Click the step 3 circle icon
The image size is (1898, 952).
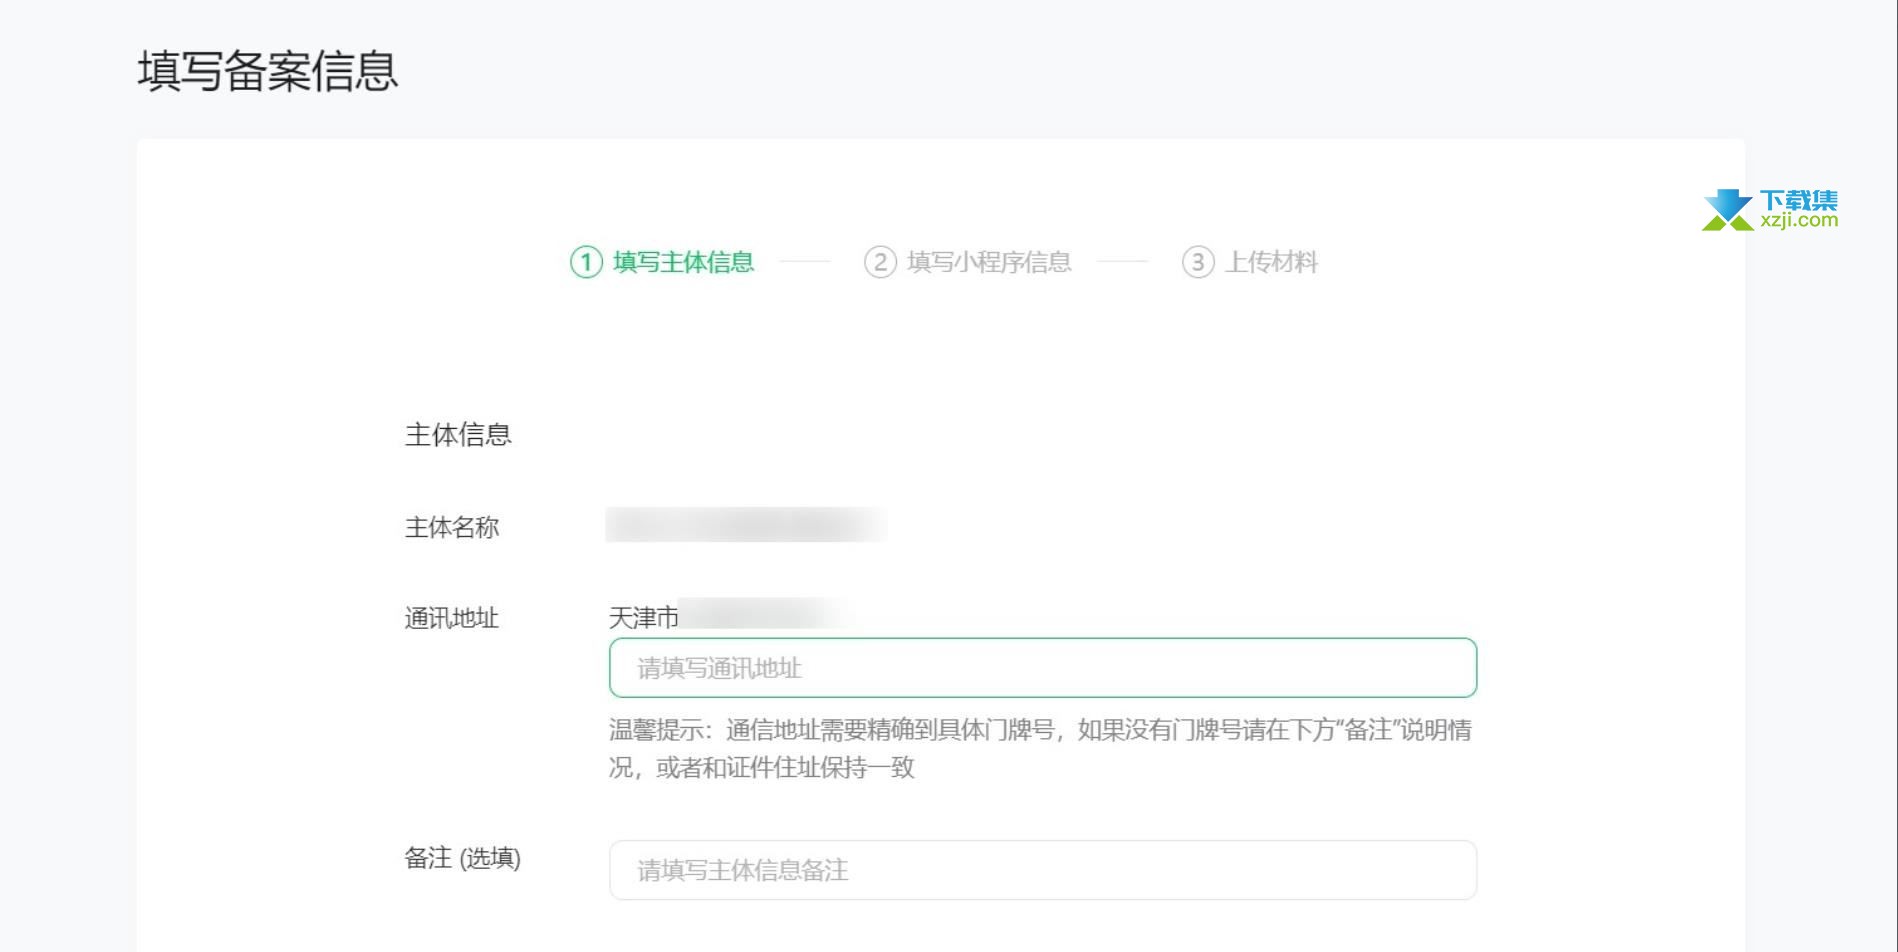pyautogui.click(x=1198, y=262)
